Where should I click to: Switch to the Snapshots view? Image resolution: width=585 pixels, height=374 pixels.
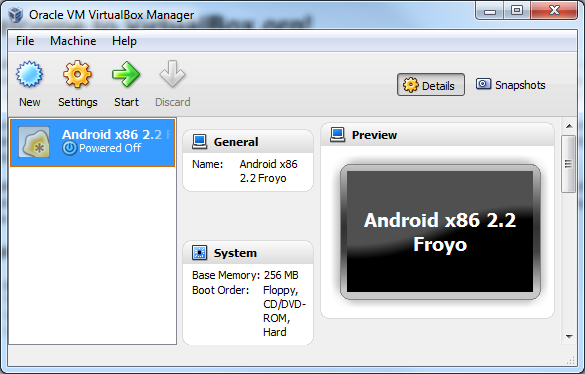click(510, 85)
